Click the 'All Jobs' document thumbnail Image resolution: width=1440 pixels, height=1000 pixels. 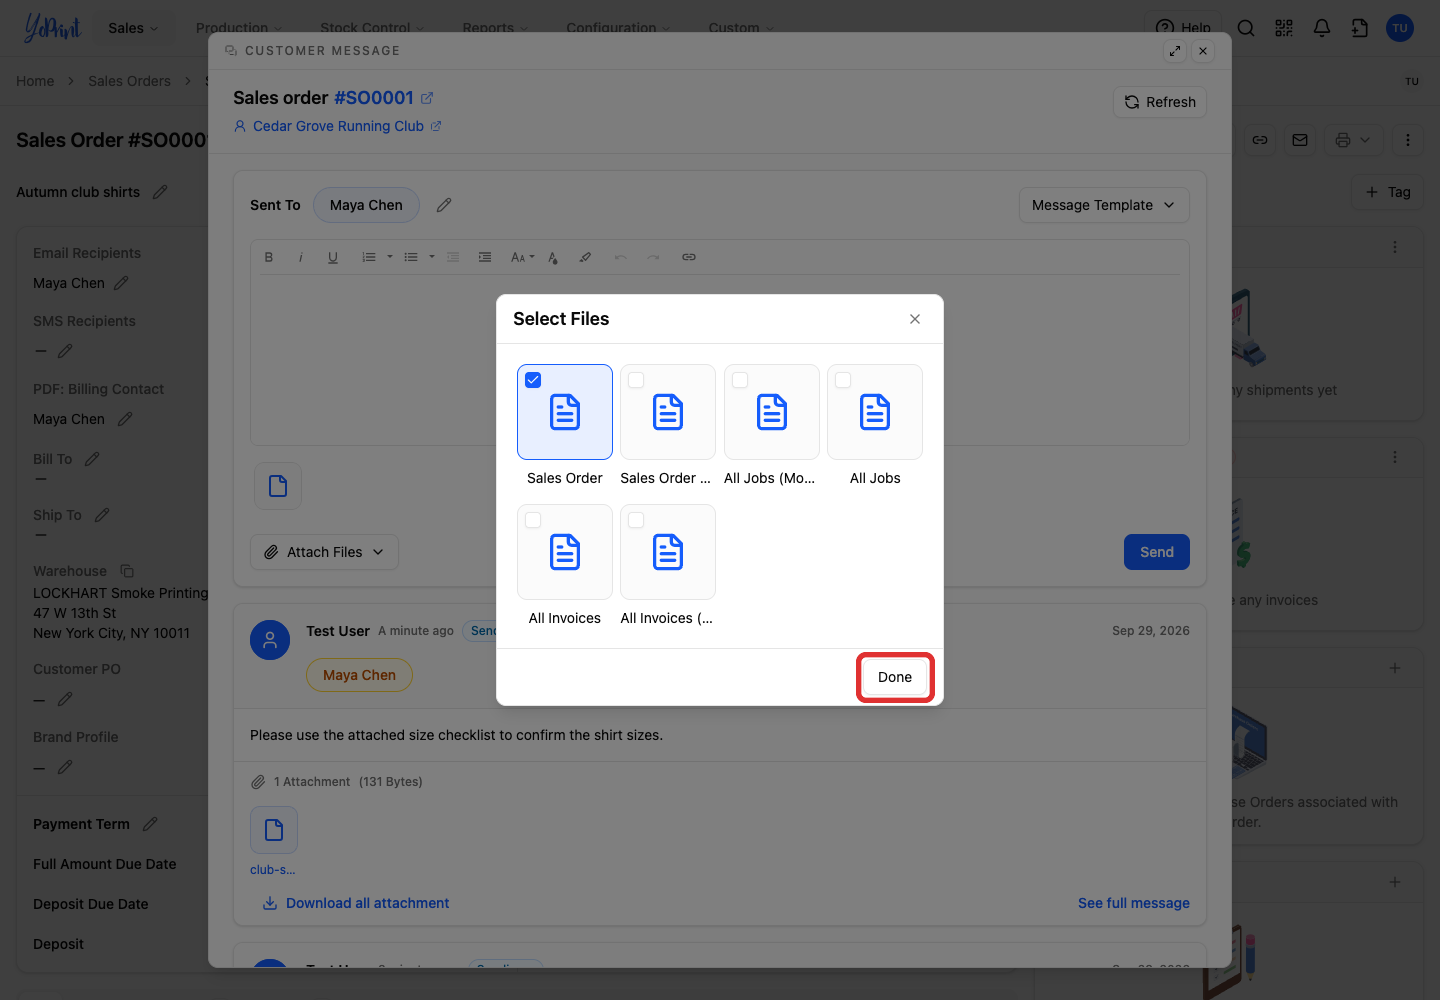coord(875,412)
